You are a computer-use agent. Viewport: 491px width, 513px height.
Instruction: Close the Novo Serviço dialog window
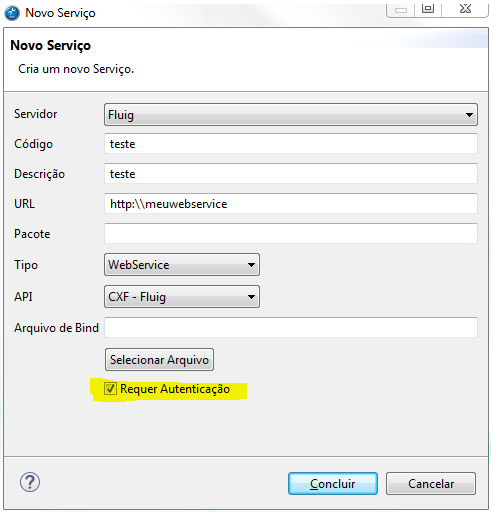pyautogui.click(x=465, y=9)
